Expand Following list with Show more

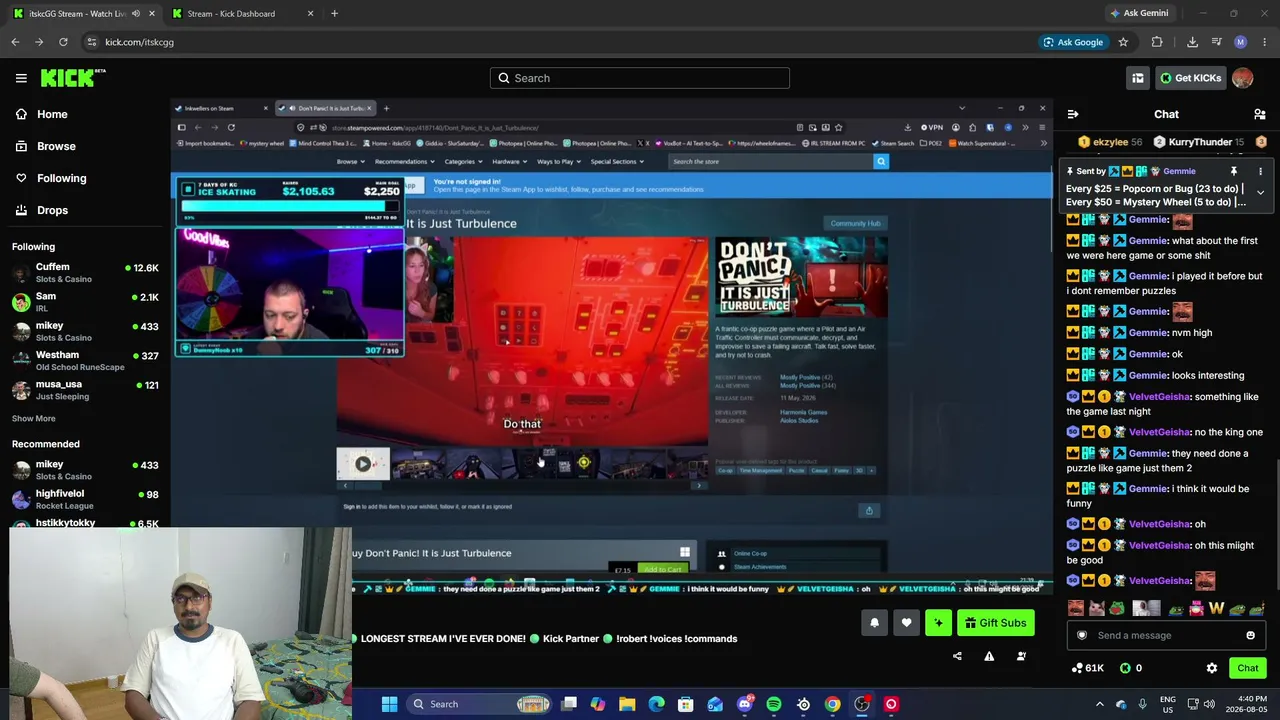tap(34, 418)
